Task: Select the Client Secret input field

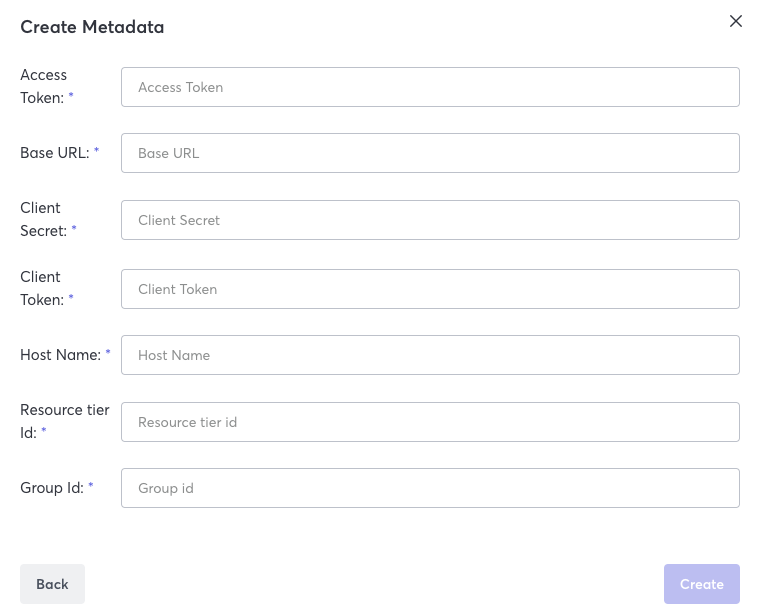Action: (430, 220)
